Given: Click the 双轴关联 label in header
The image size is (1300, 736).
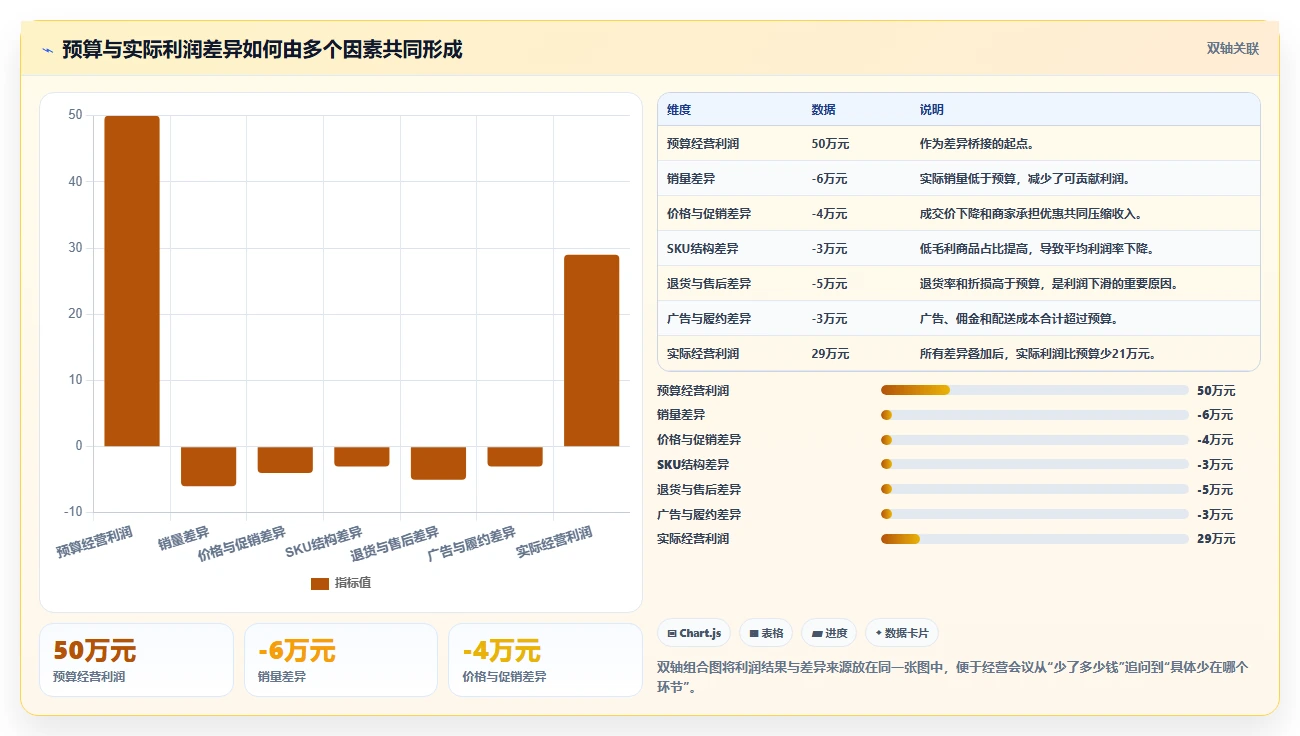Looking at the screenshot, I should click(1232, 48).
